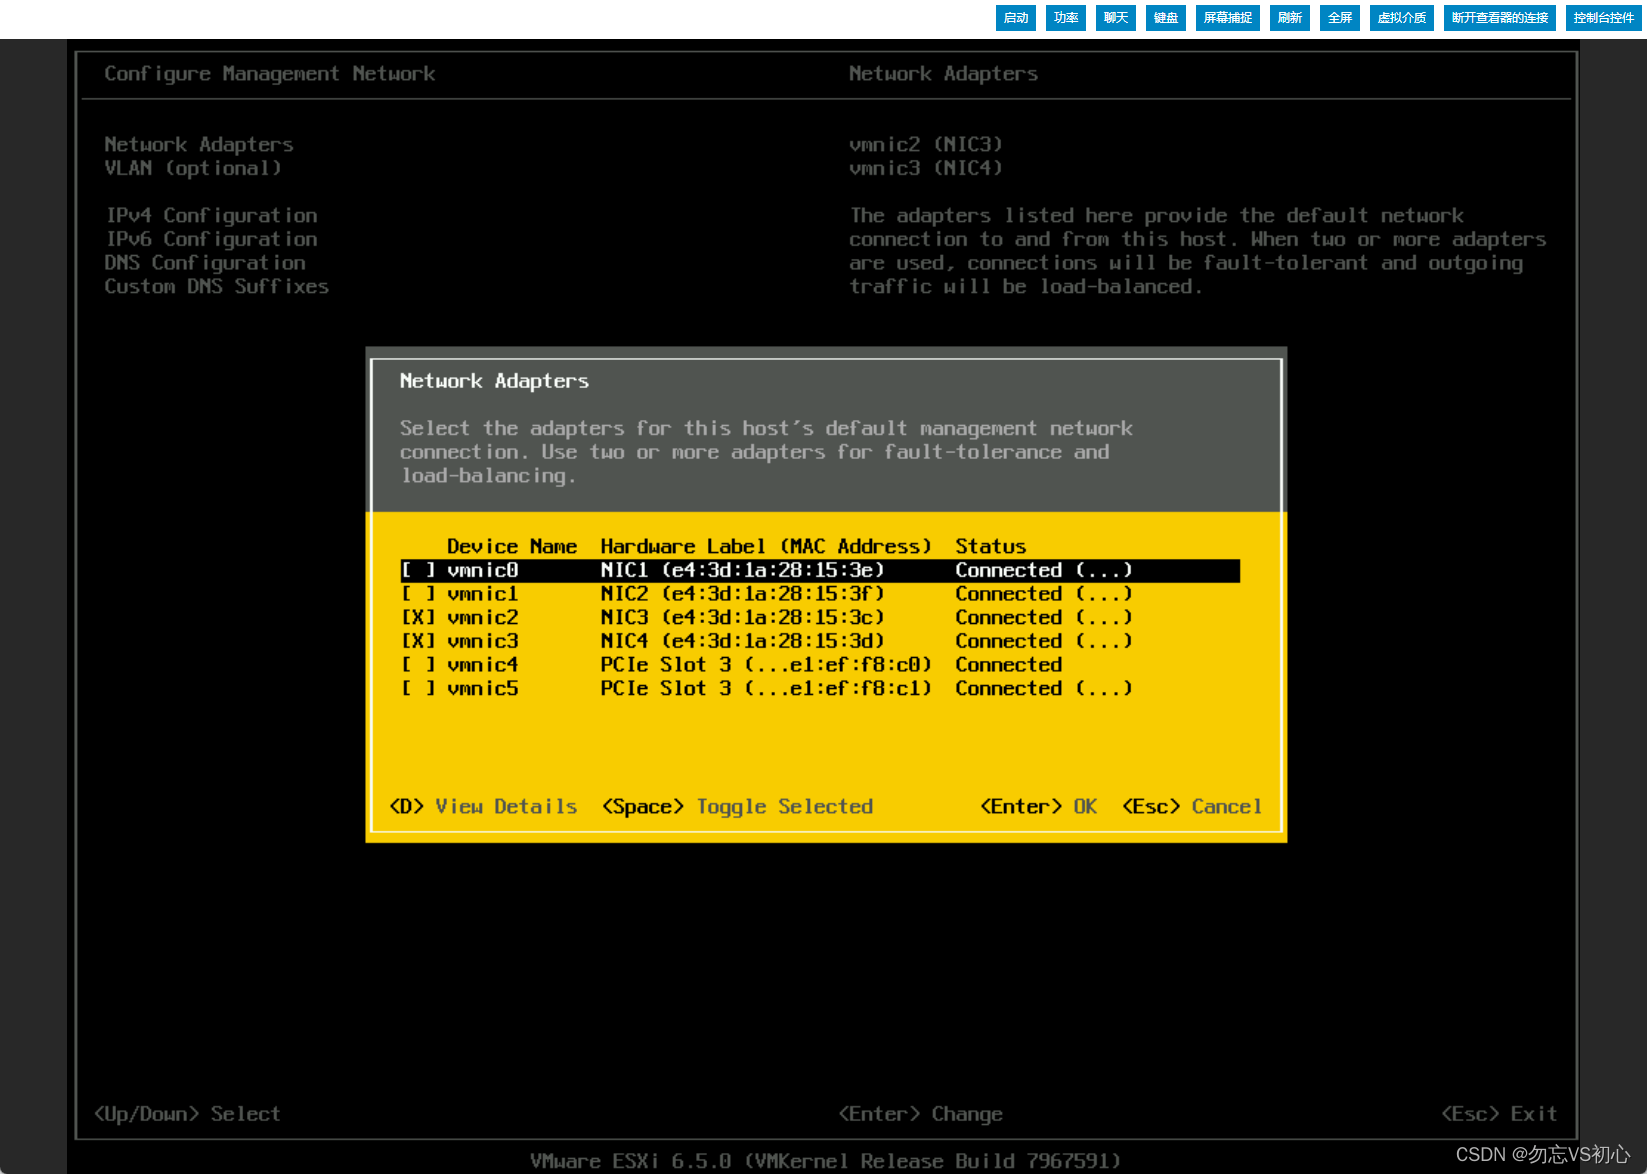The width and height of the screenshot is (1647, 1174).
Task: Click the Device Name column header
Action: click(512, 547)
